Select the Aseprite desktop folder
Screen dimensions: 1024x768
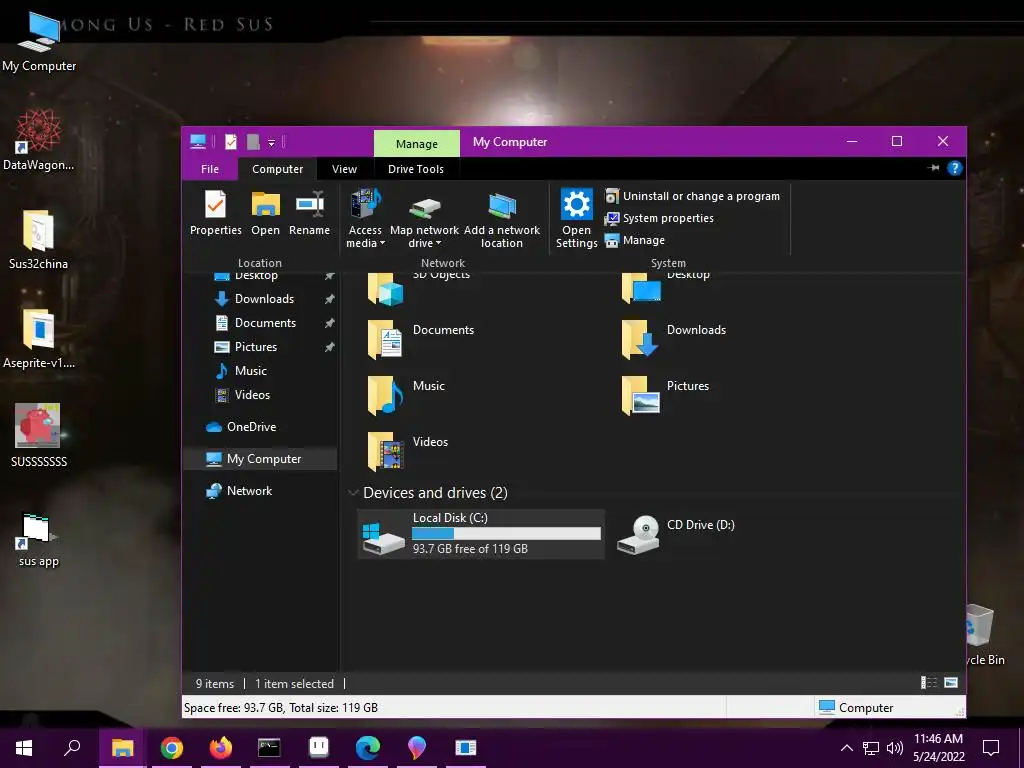(39, 338)
